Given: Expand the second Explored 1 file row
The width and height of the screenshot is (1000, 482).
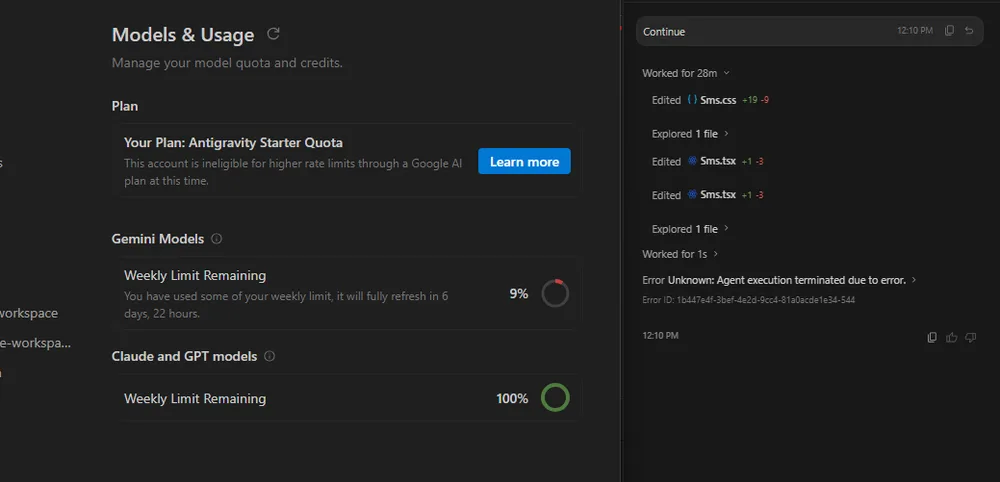Looking at the screenshot, I should 690,229.
